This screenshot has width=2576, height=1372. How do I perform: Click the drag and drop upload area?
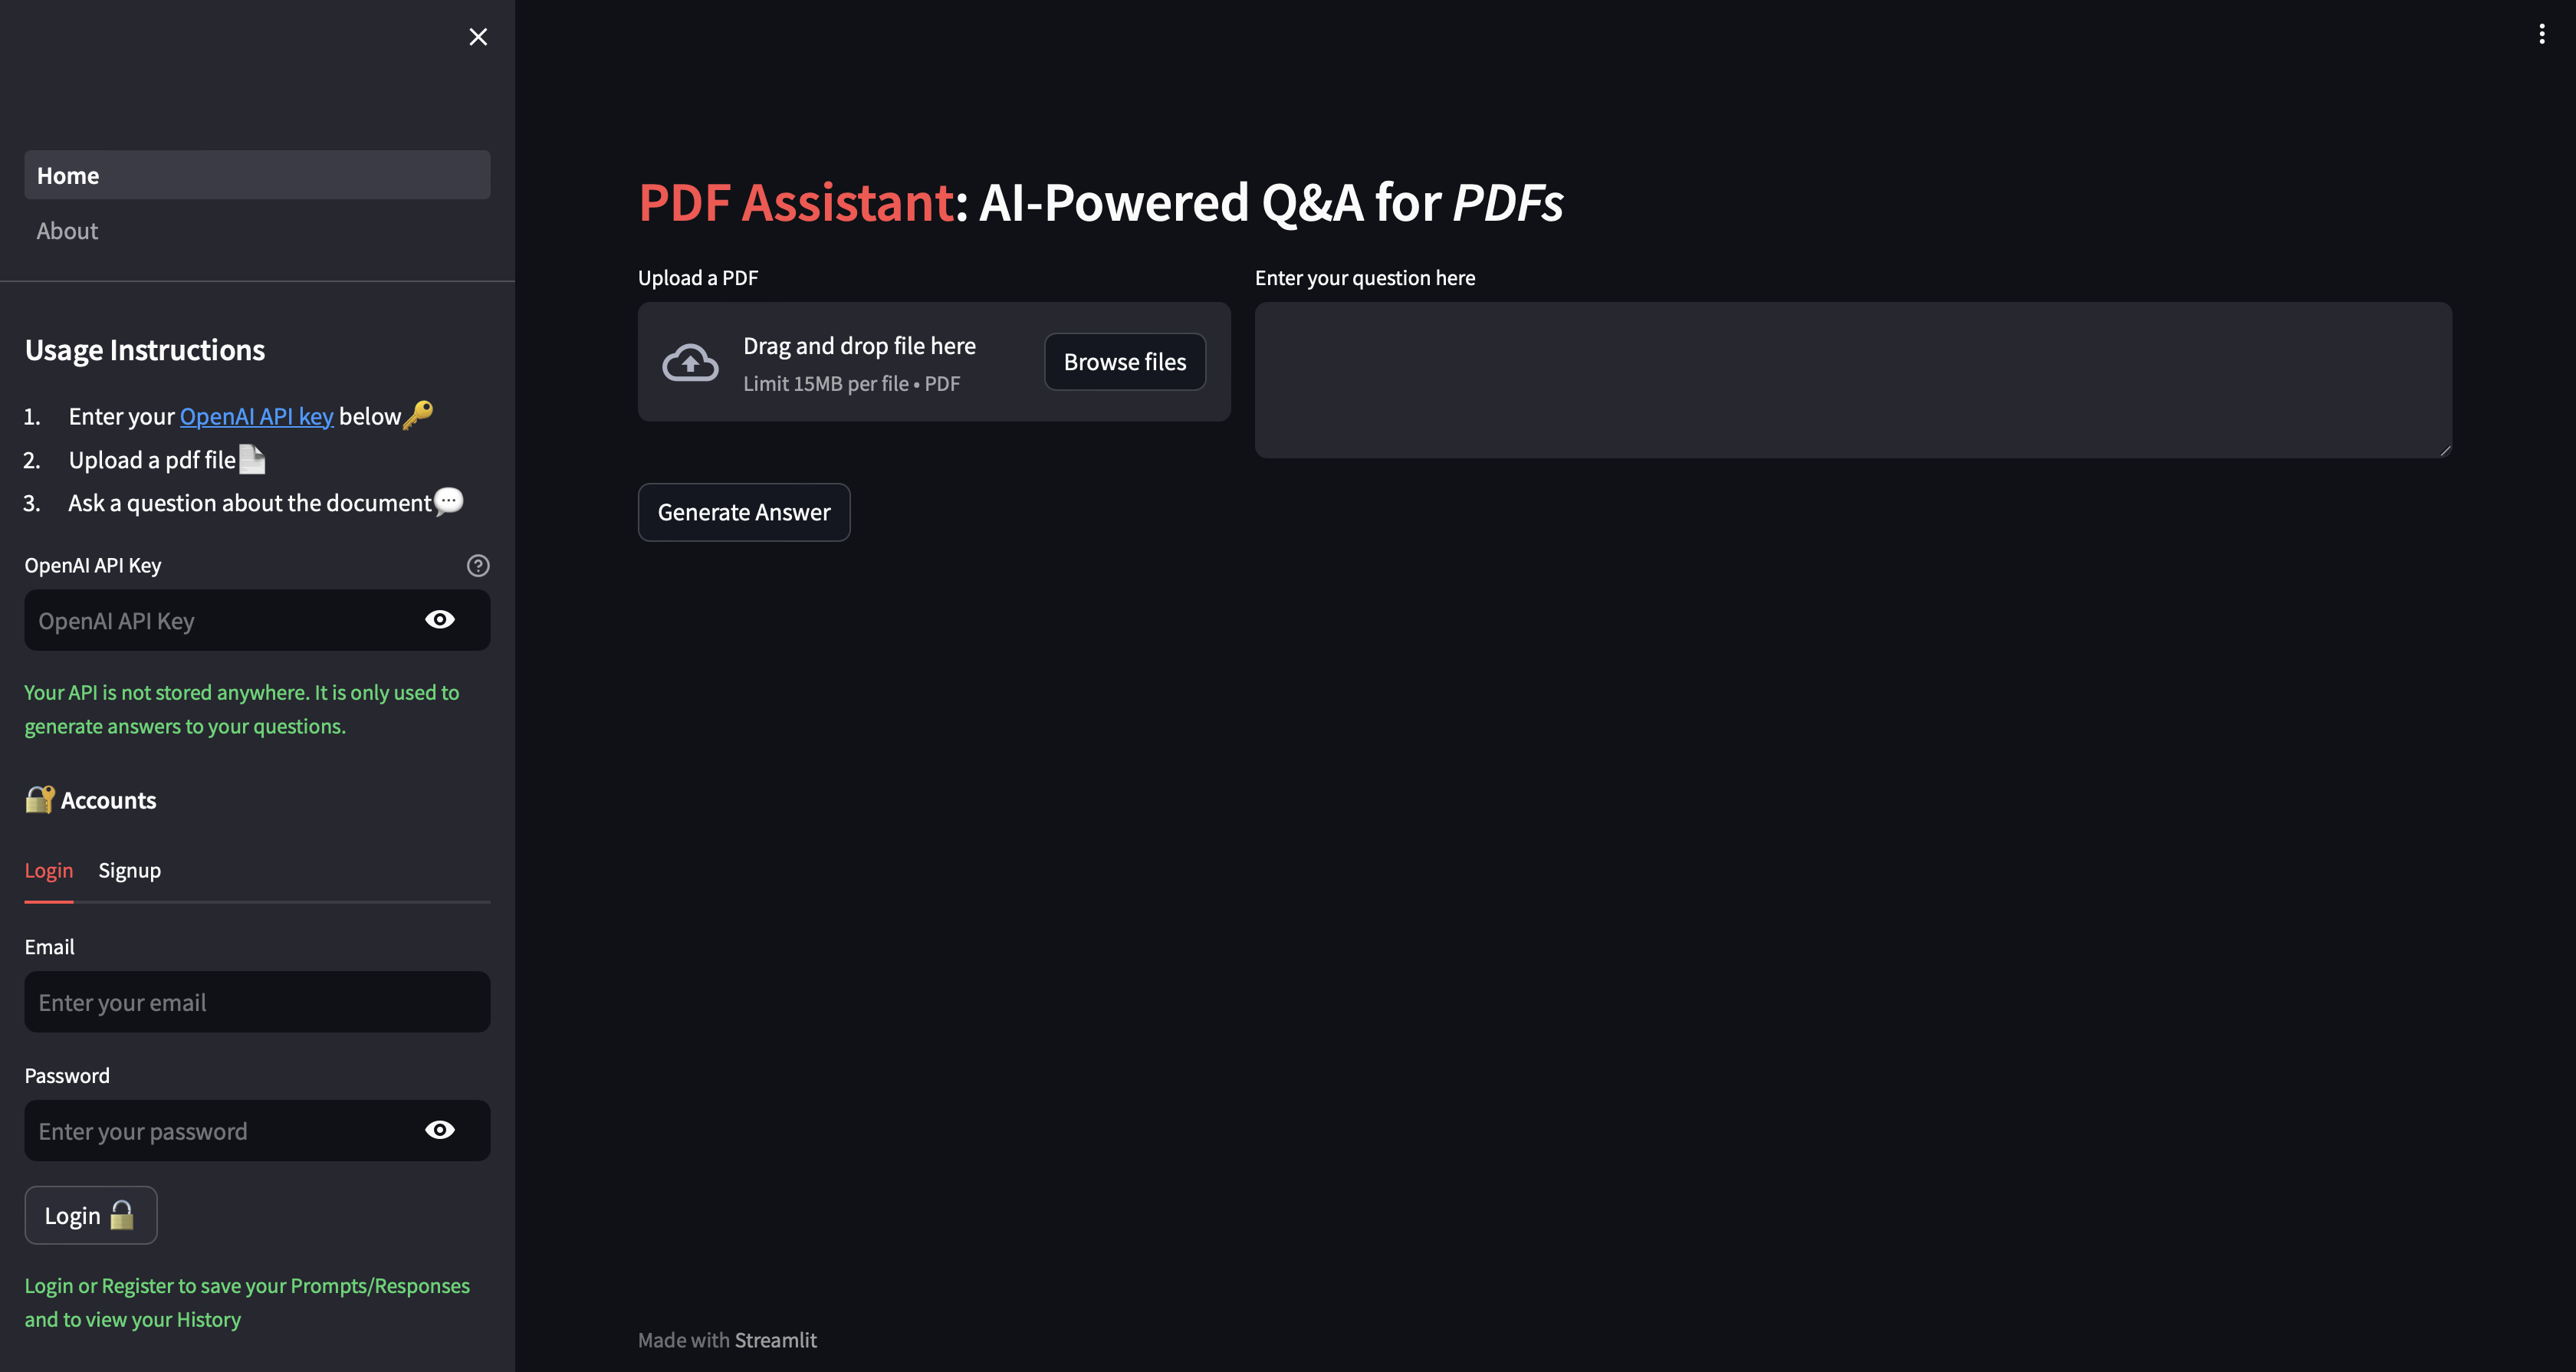[x=934, y=361]
